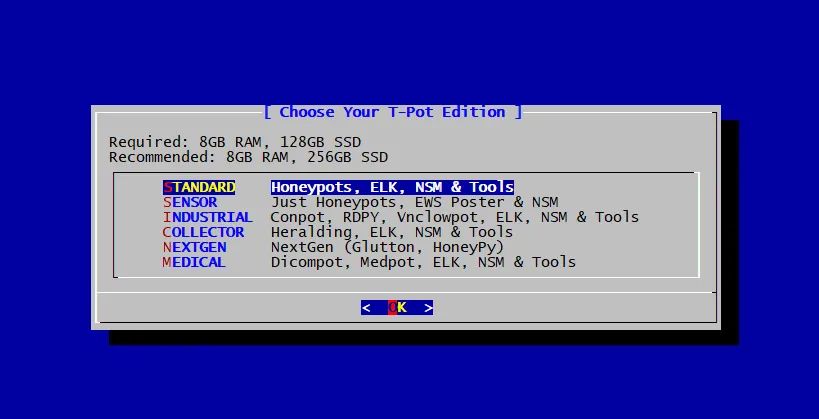The height and width of the screenshot is (419, 819).
Task: Select the COLLECTOR edition entry
Action: [203, 232]
